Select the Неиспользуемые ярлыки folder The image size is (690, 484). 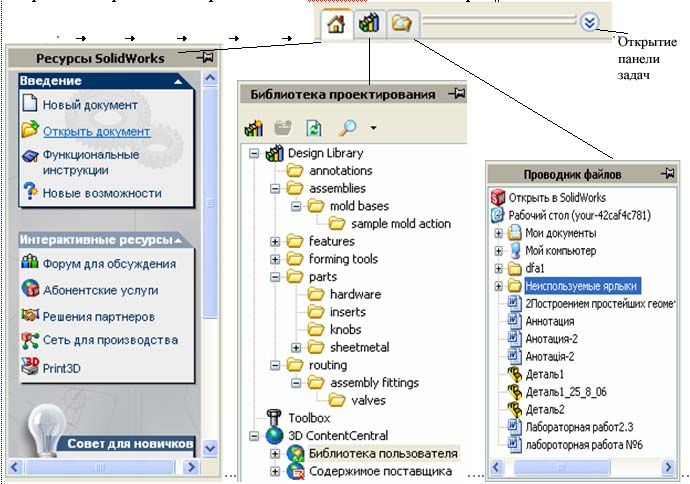581,286
